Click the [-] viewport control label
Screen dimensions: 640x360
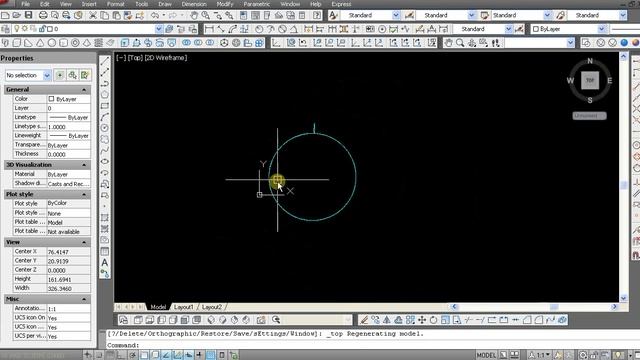pyautogui.click(x=121, y=58)
